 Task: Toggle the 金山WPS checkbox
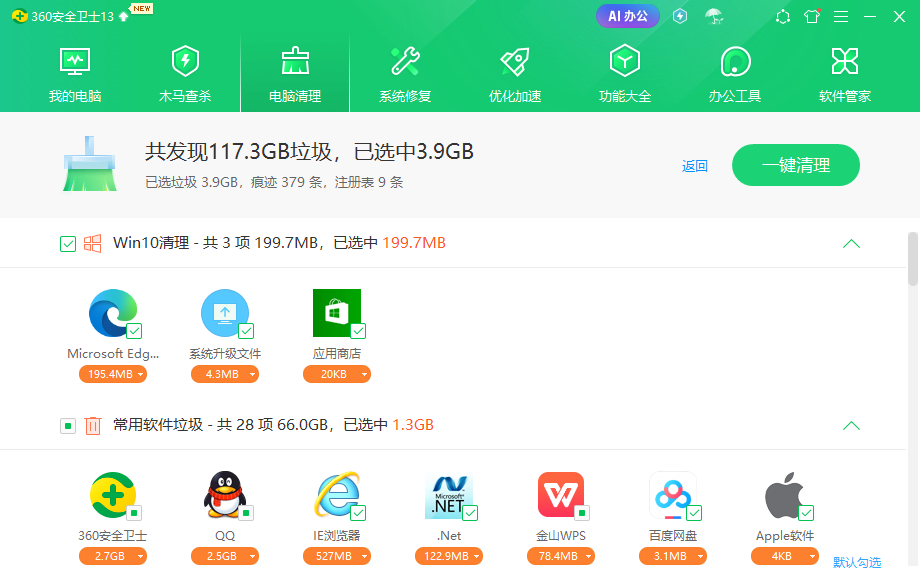[x=583, y=513]
